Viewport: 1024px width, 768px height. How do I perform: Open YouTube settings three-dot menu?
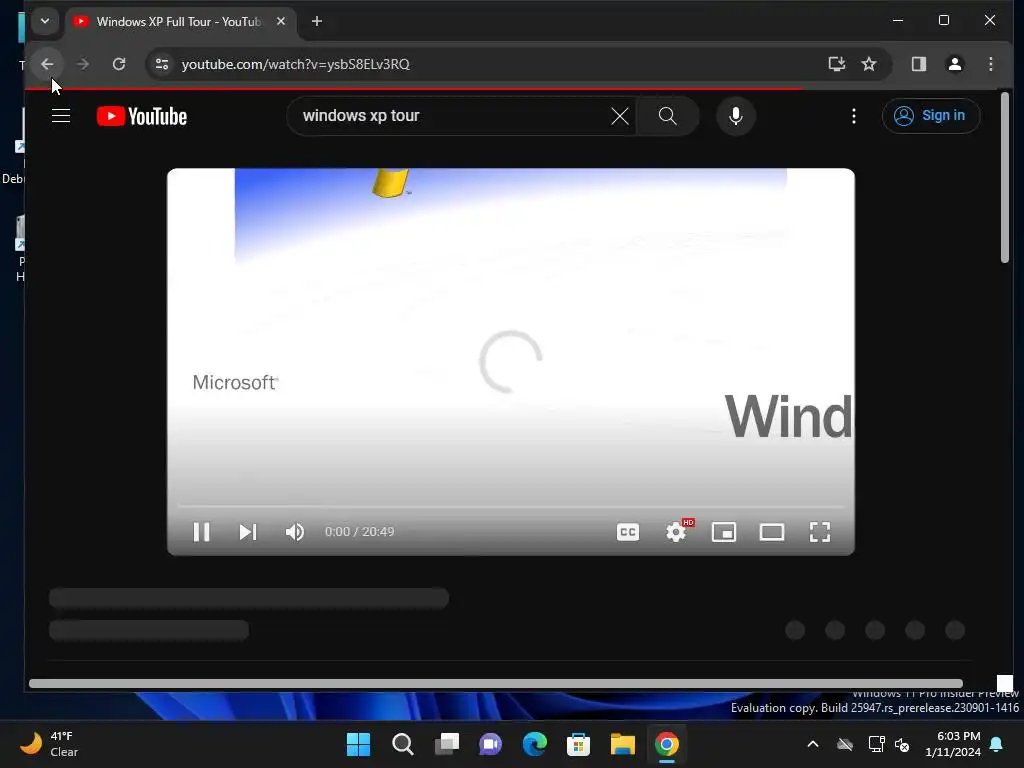pyautogui.click(x=854, y=116)
